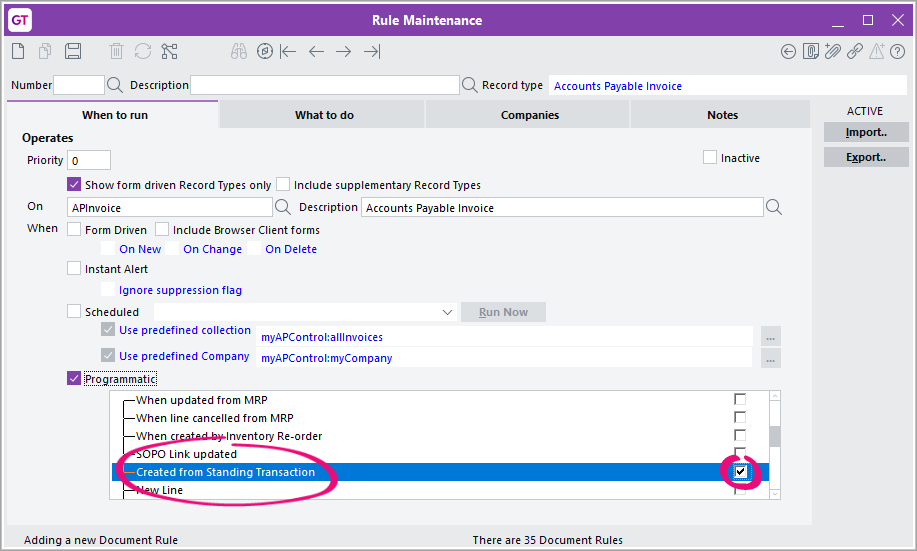Click the chain link icon
The height and width of the screenshot is (551, 917).
pyautogui.click(x=855, y=51)
